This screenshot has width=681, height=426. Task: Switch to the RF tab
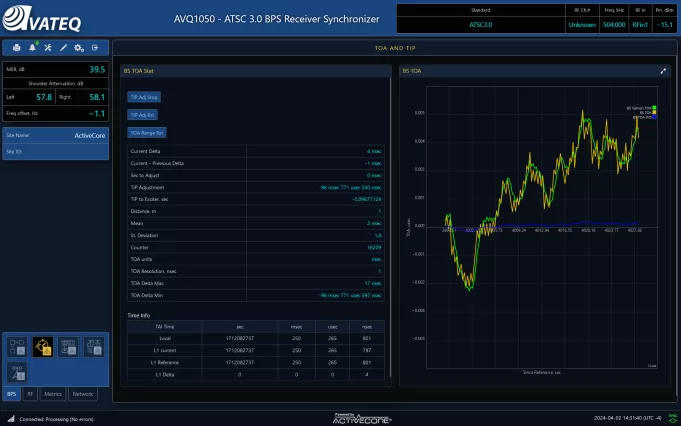30,394
